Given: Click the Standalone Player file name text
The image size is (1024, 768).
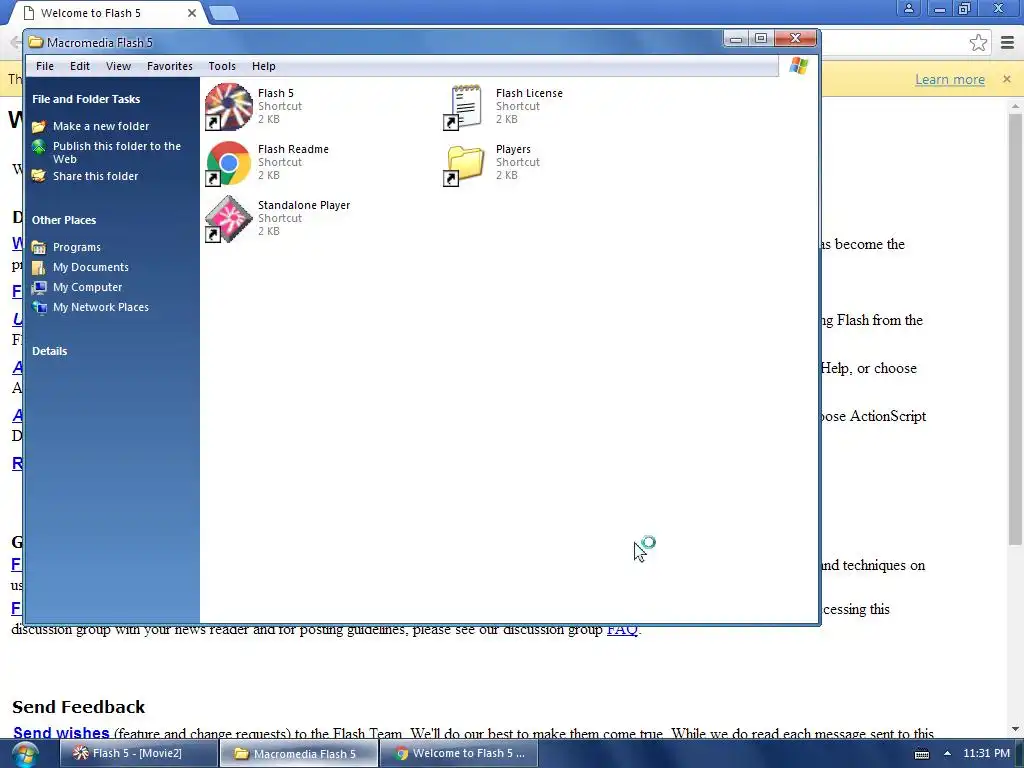Looking at the screenshot, I should click(304, 206).
